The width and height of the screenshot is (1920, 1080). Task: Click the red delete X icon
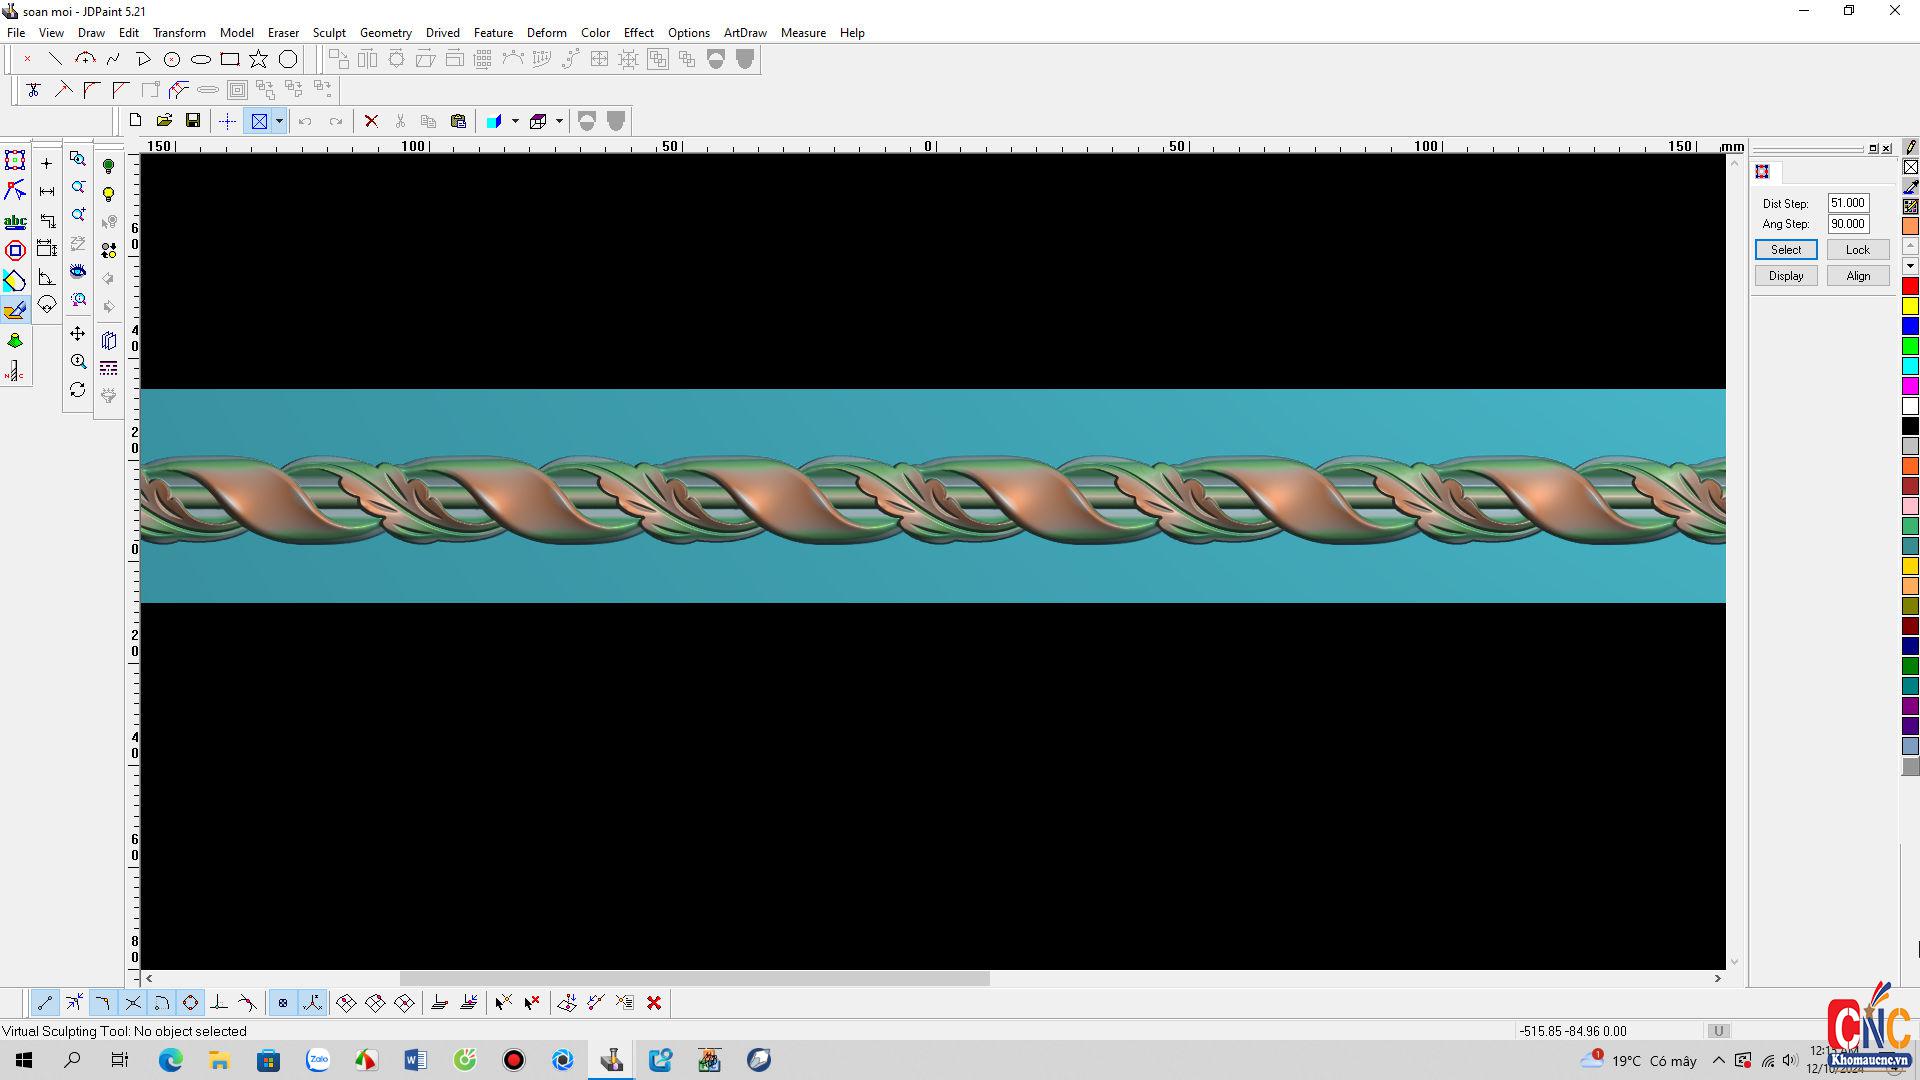click(x=371, y=121)
